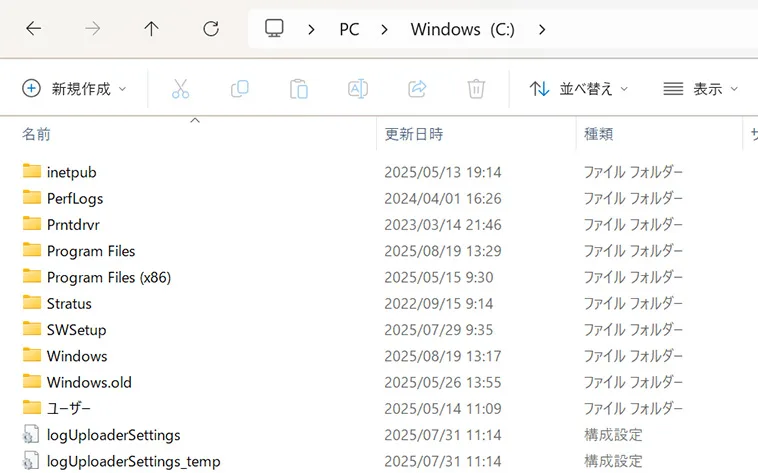Refresh the current folder view

[x=210, y=29]
